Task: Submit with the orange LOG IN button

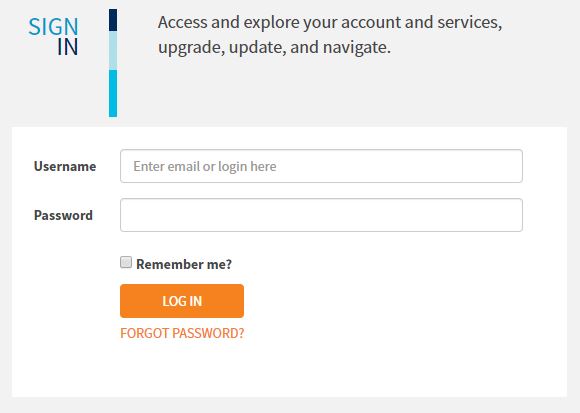Action: (x=182, y=301)
